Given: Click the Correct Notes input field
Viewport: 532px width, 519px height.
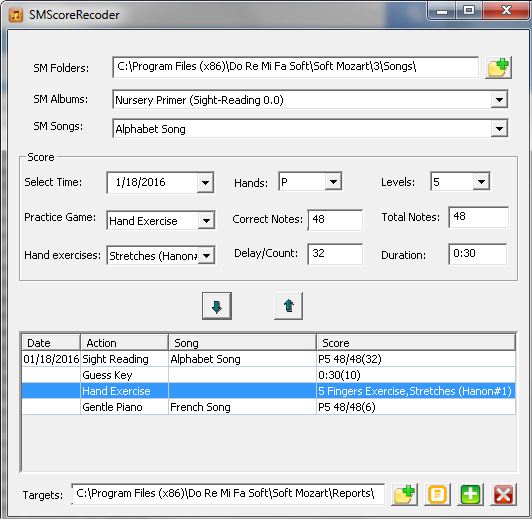Looking at the screenshot, I should tap(335, 220).
